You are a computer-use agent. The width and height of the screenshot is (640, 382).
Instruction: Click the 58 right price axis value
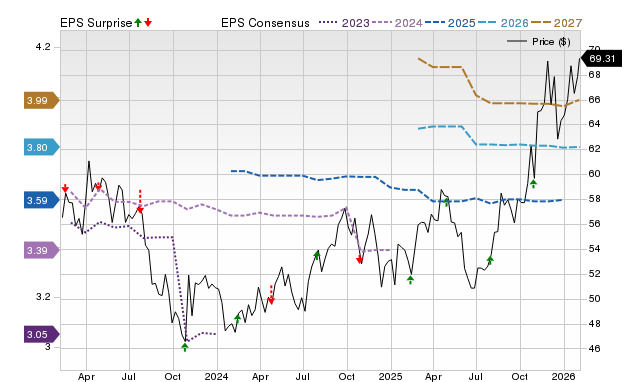coord(594,199)
